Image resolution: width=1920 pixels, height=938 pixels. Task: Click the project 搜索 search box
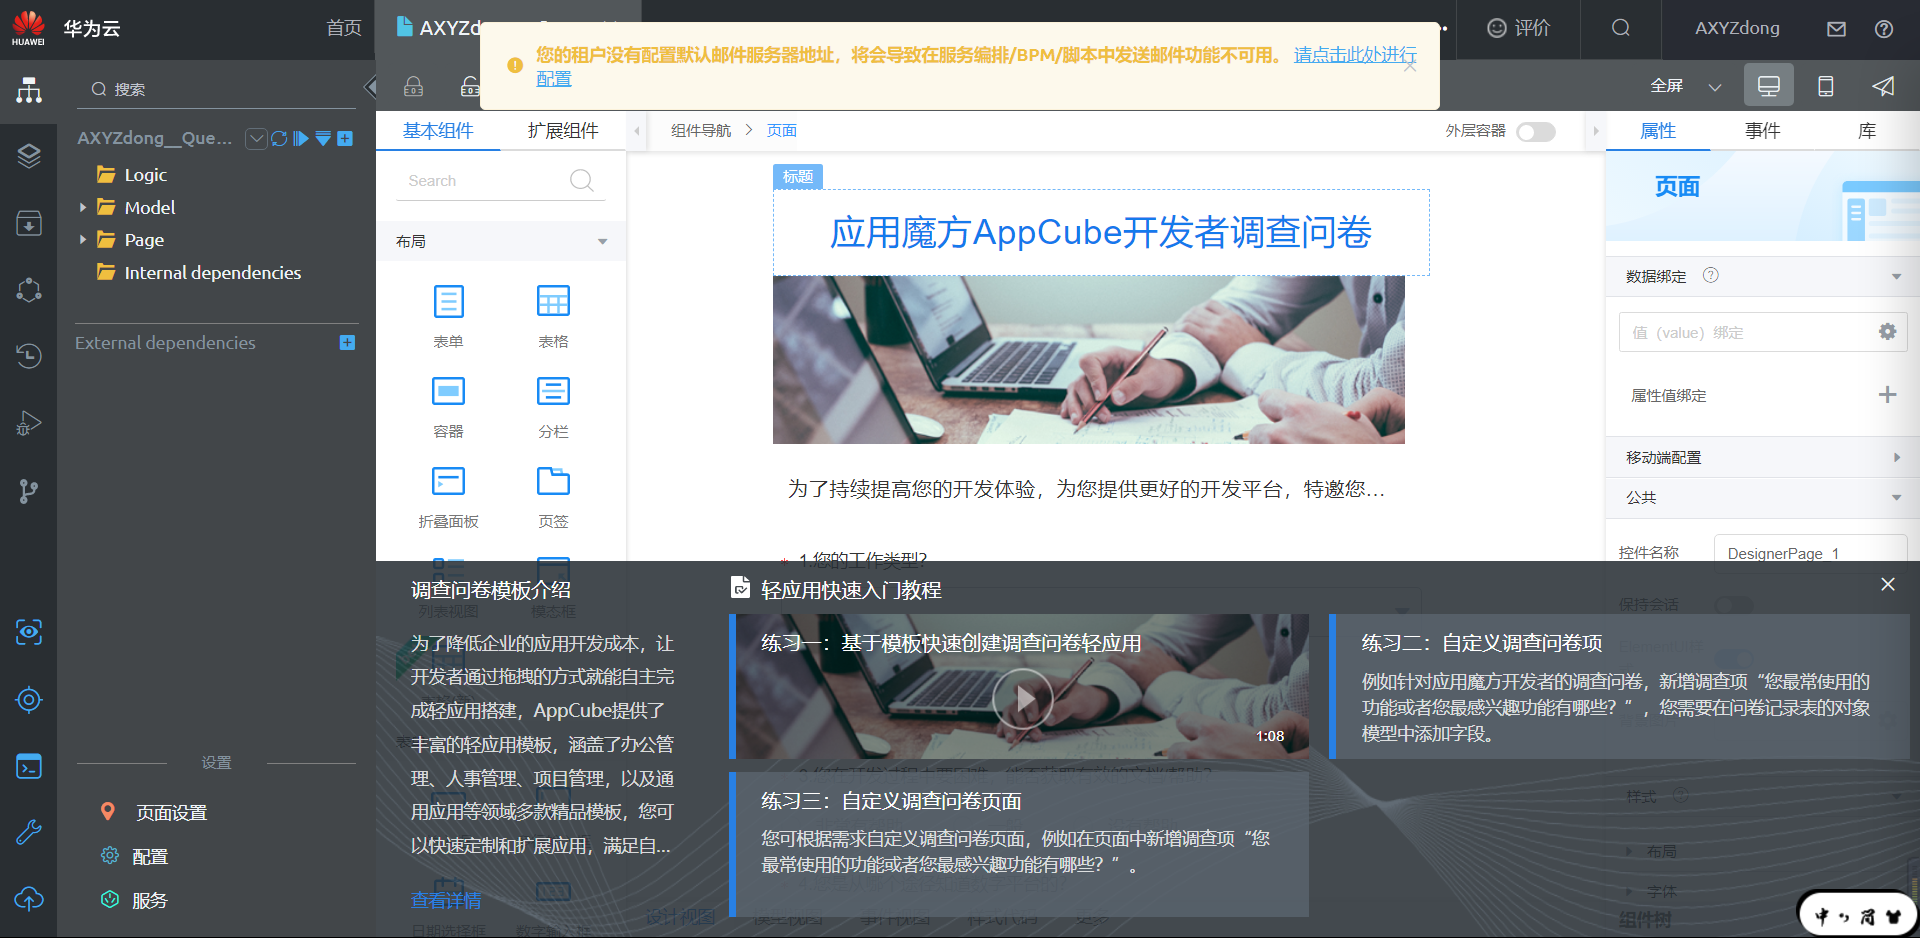click(216, 89)
